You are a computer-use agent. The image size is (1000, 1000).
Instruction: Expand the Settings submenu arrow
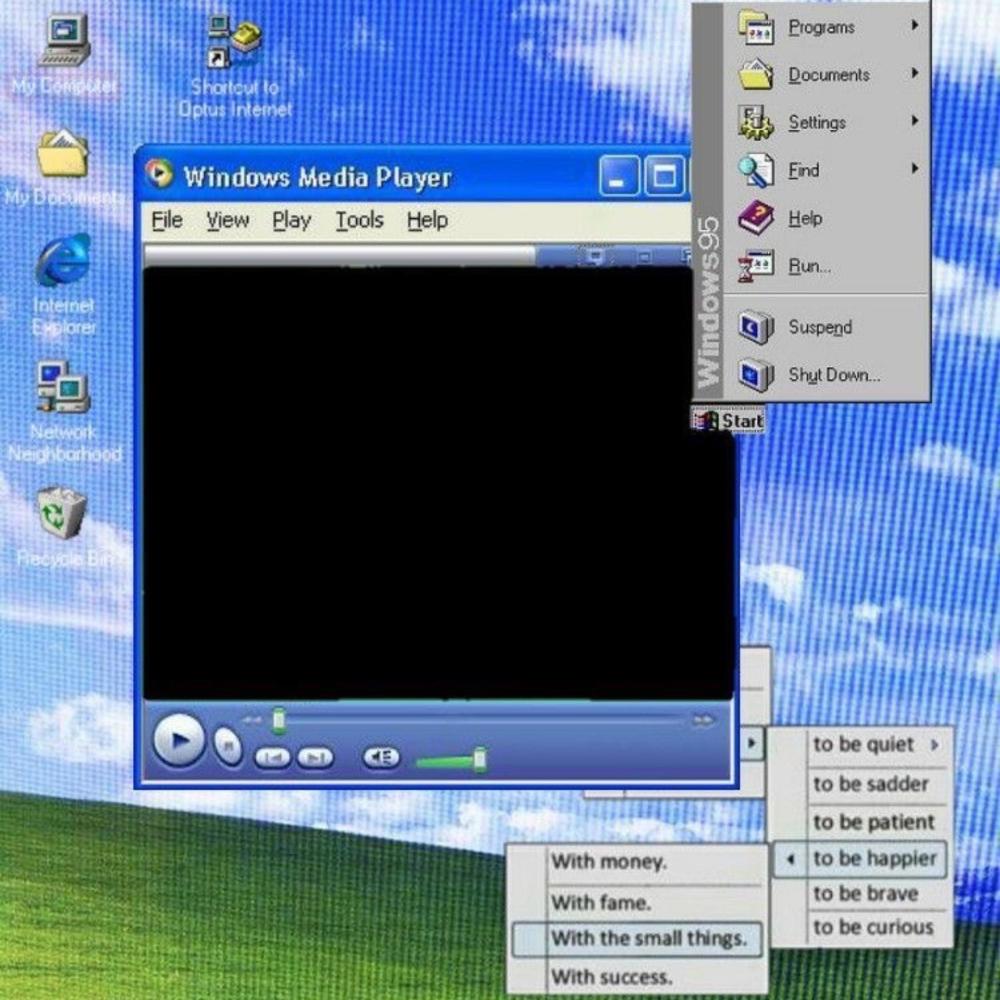(915, 120)
